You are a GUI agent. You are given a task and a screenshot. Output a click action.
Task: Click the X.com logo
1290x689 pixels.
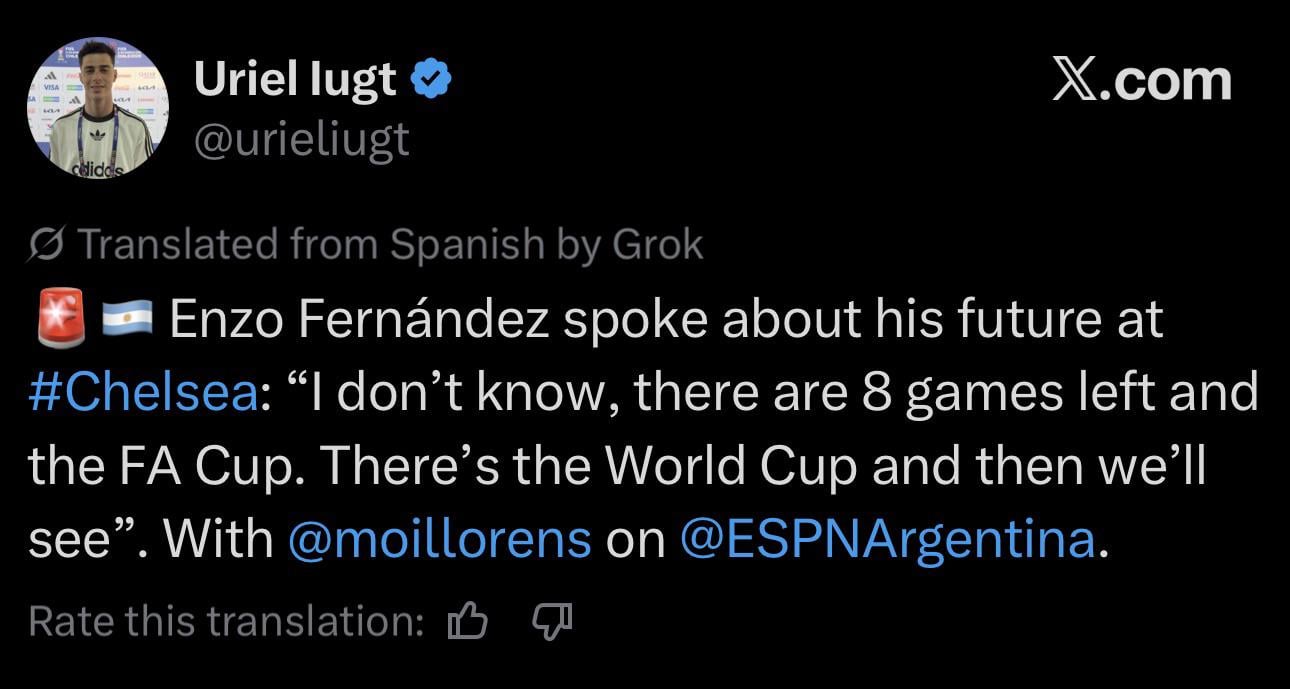pos(1142,81)
